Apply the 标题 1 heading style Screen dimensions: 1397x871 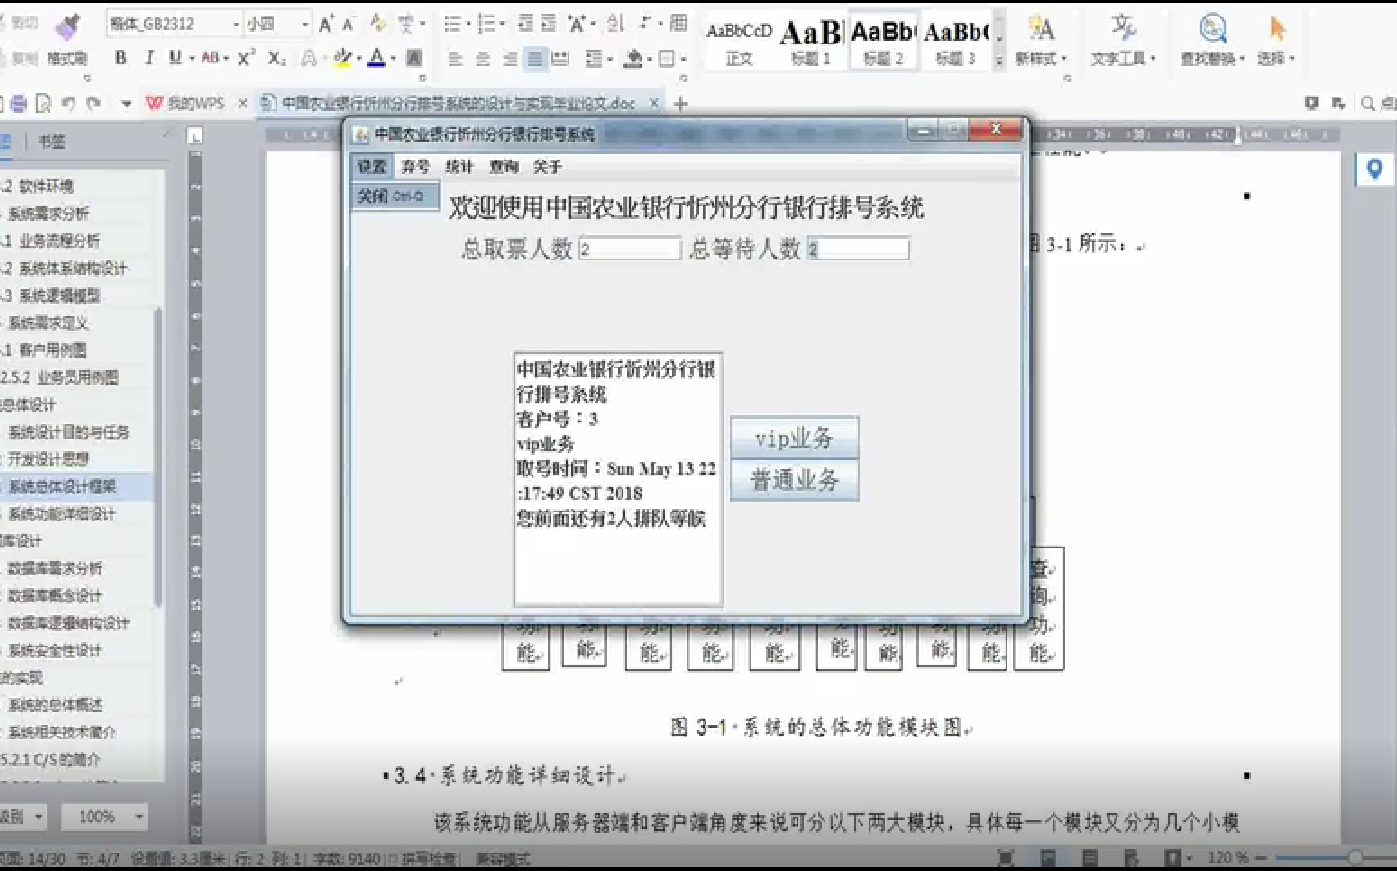point(811,42)
